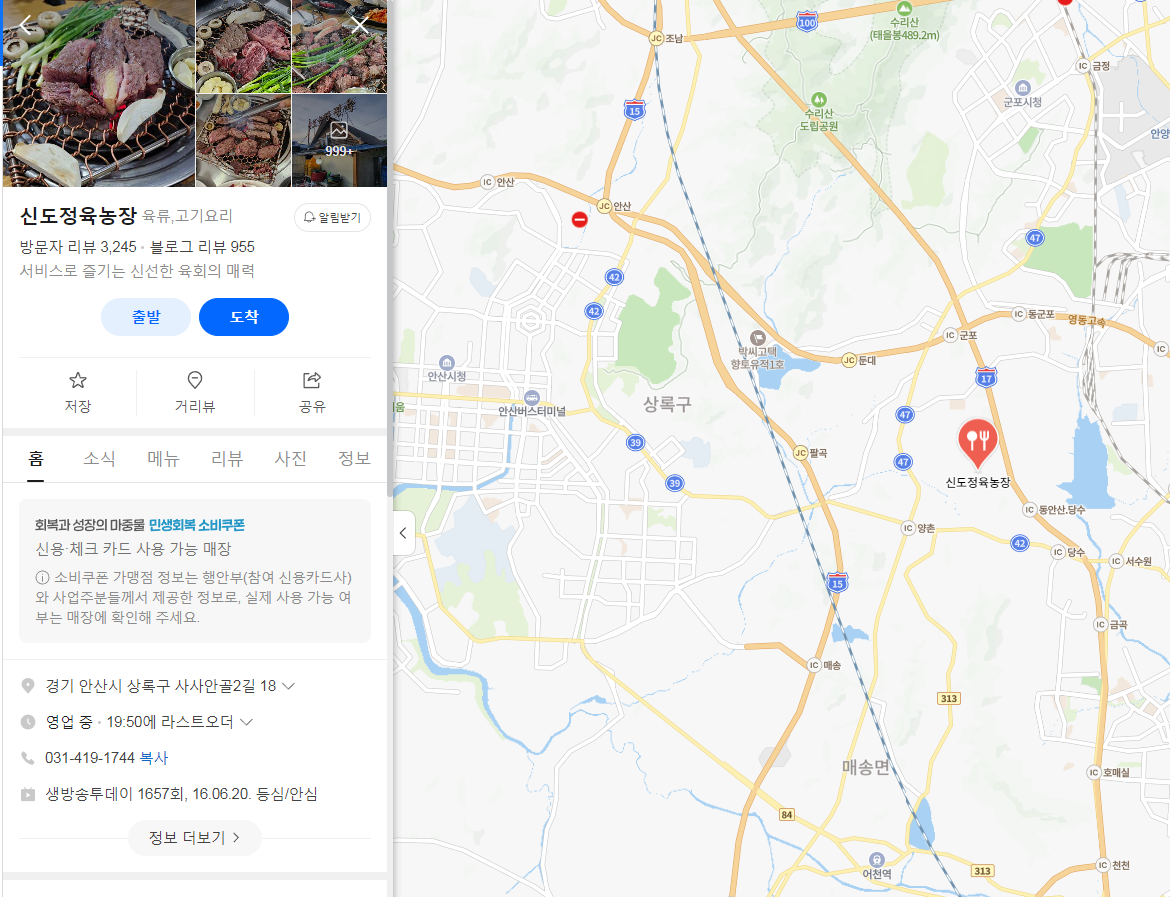Copy the phone number via 복사 link
This screenshot has height=897, width=1170.
click(x=154, y=758)
